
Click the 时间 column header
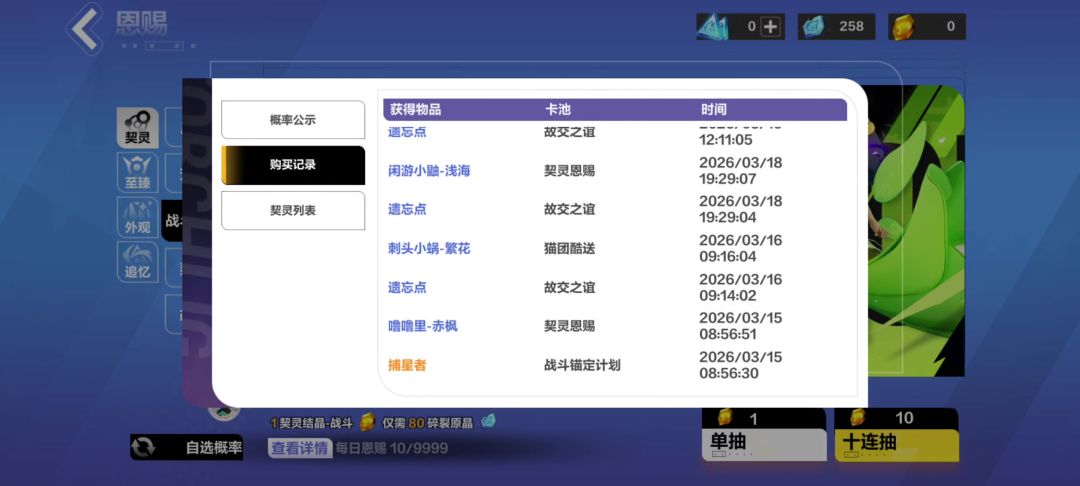tap(714, 109)
